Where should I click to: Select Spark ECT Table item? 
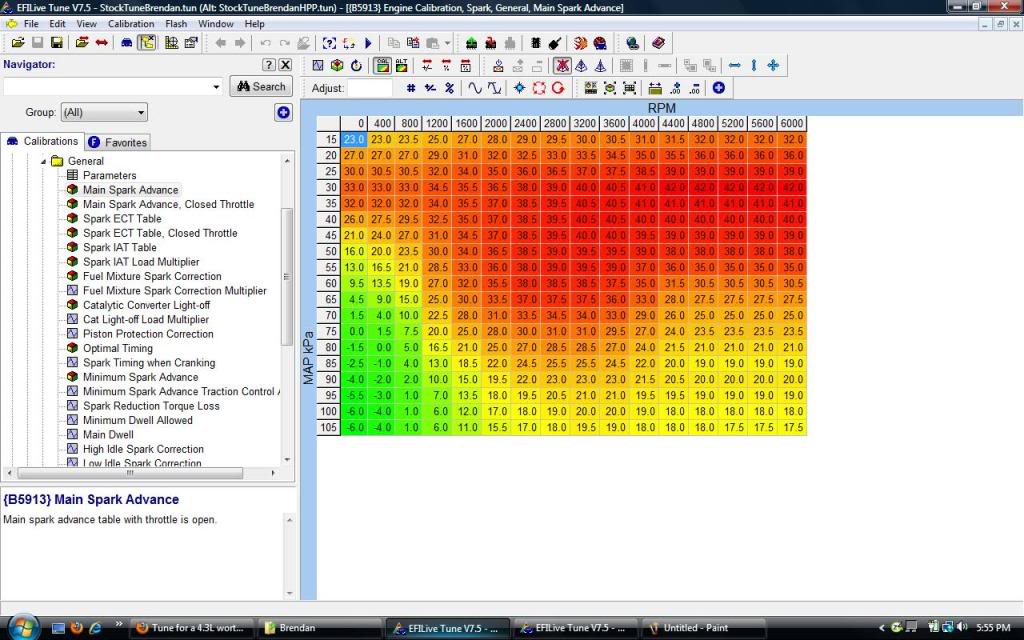pos(121,219)
